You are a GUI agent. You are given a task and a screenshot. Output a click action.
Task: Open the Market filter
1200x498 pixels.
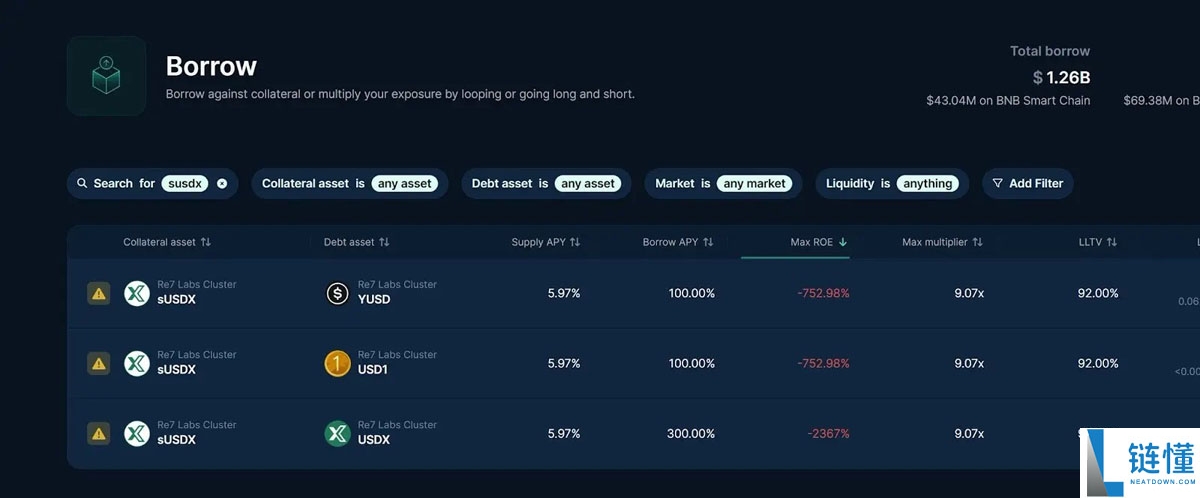pos(724,184)
